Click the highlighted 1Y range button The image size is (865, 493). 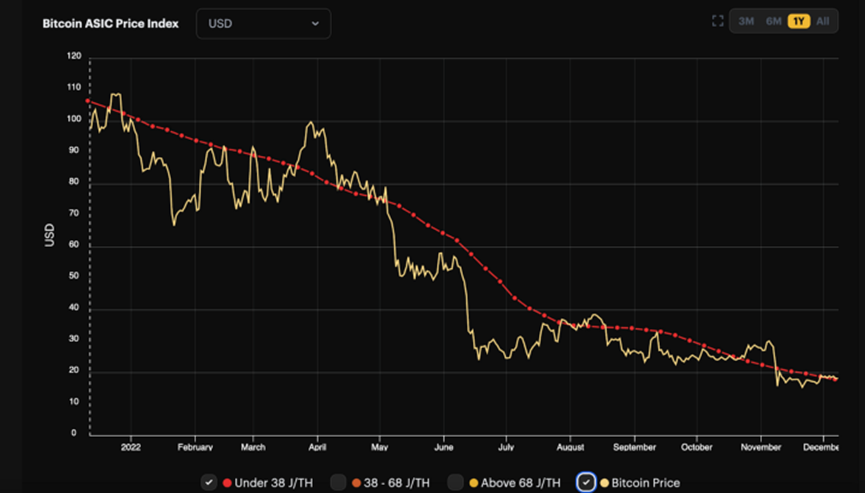798,21
